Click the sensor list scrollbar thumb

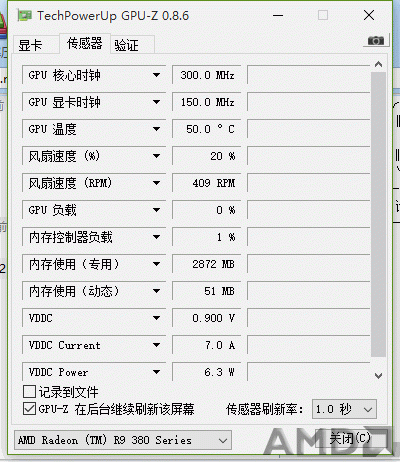pos(378,214)
